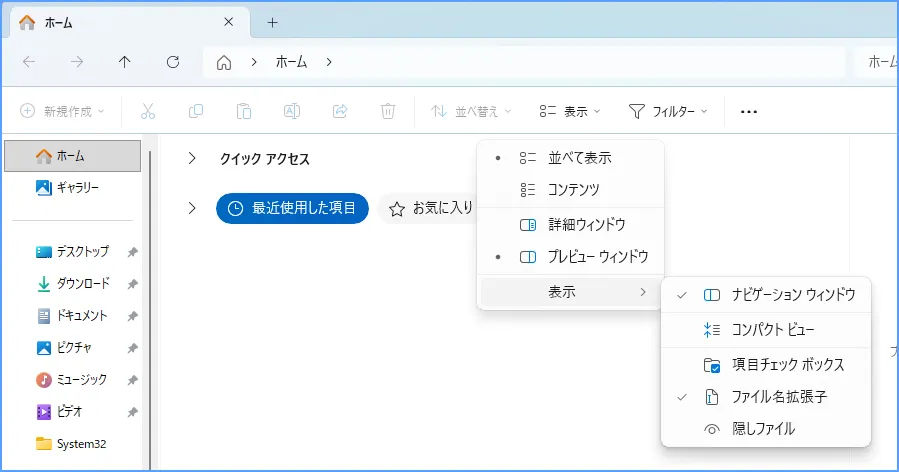899x472 pixels.
Task: Open 表示 view dropdown in toolbar
Action: click(569, 111)
